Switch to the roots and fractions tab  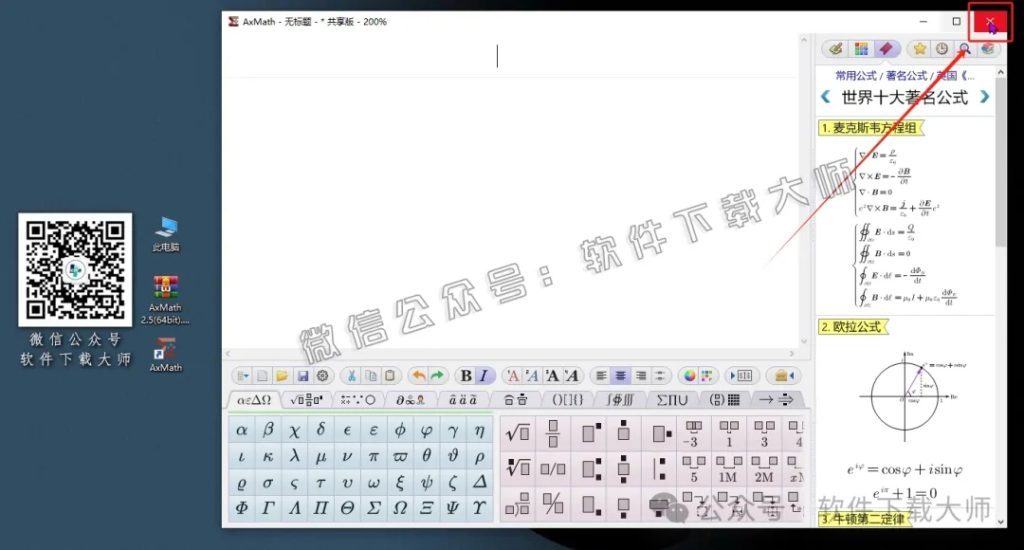[306, 400]
